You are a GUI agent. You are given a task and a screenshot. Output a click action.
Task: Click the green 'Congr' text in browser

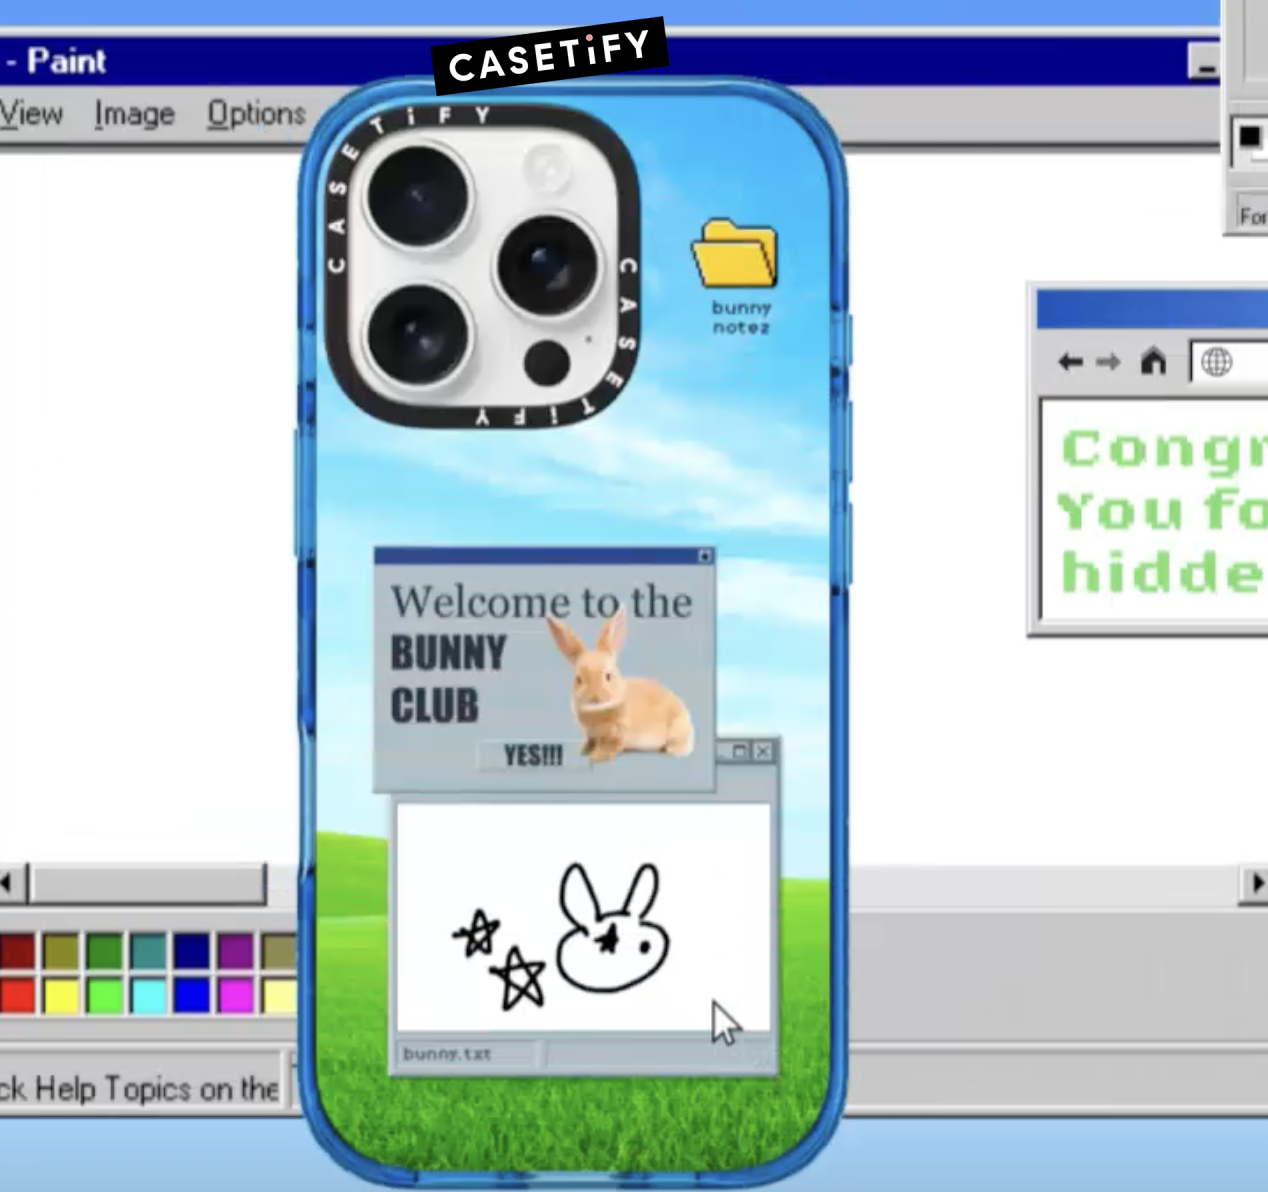pyautogui.click(x=1164, y=449)
